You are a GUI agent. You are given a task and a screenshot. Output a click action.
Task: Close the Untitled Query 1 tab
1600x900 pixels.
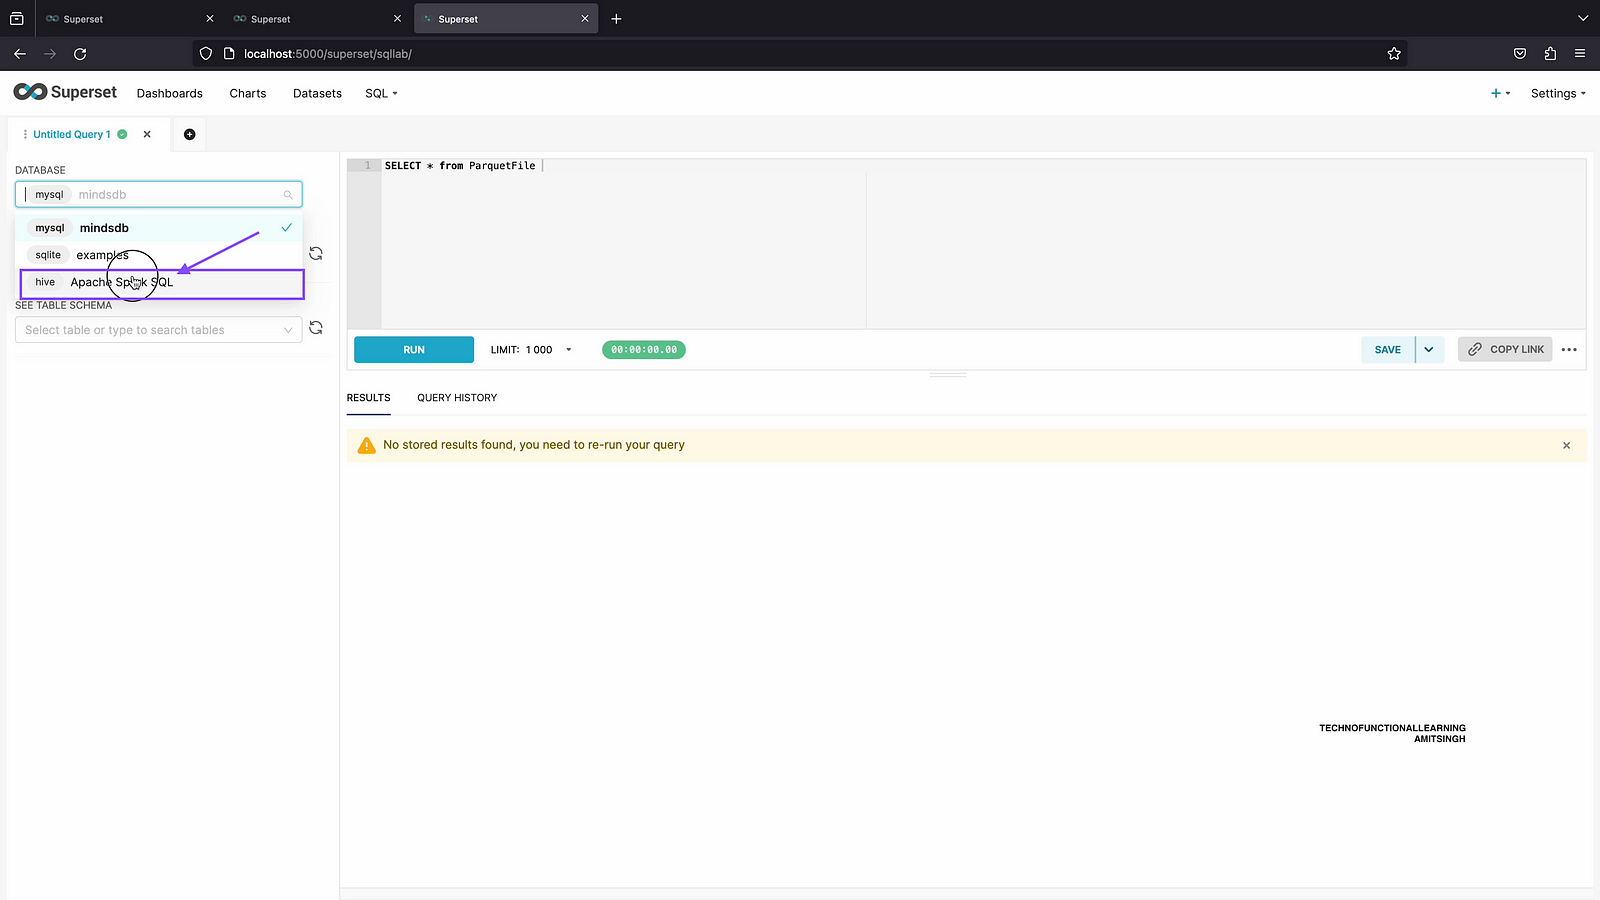pos(147,134)
